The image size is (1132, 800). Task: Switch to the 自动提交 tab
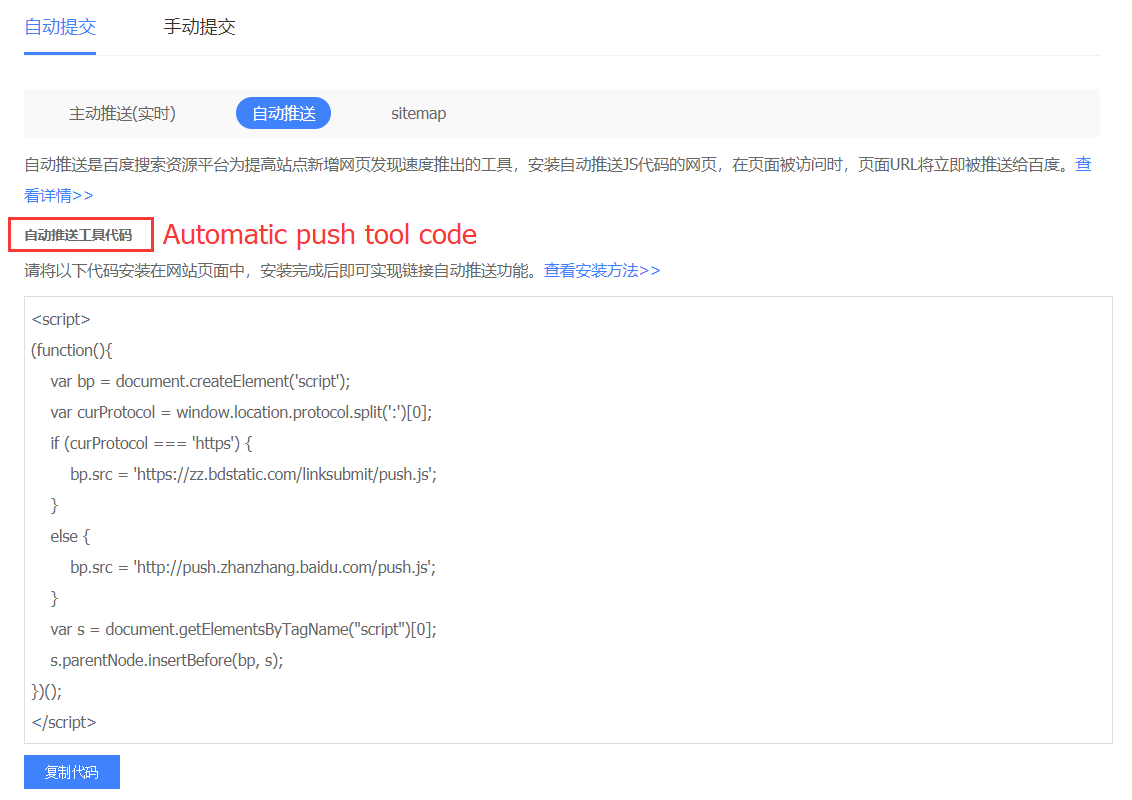(60, 27)
